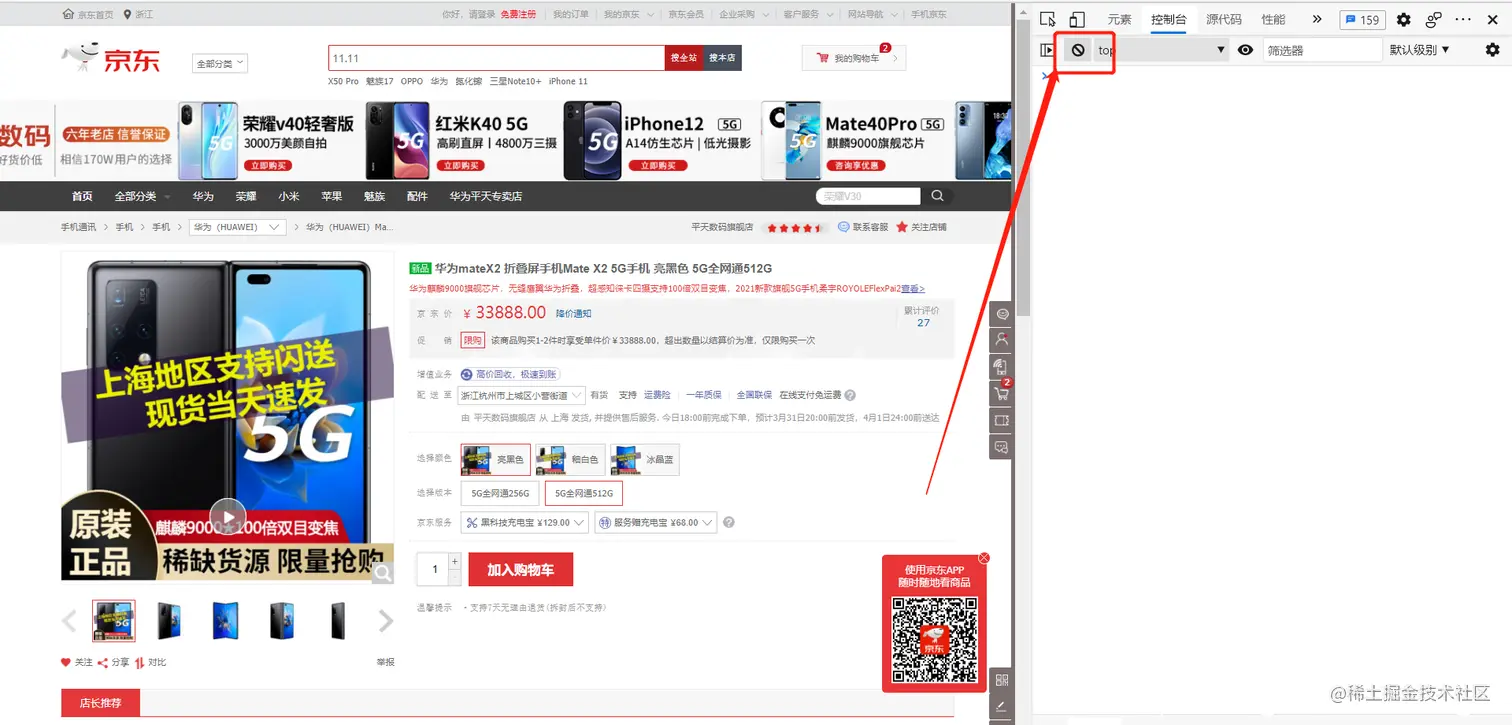Expand 我的京东 menu
The width and height of the screenshot is (1512, 725).
point(629,14)
